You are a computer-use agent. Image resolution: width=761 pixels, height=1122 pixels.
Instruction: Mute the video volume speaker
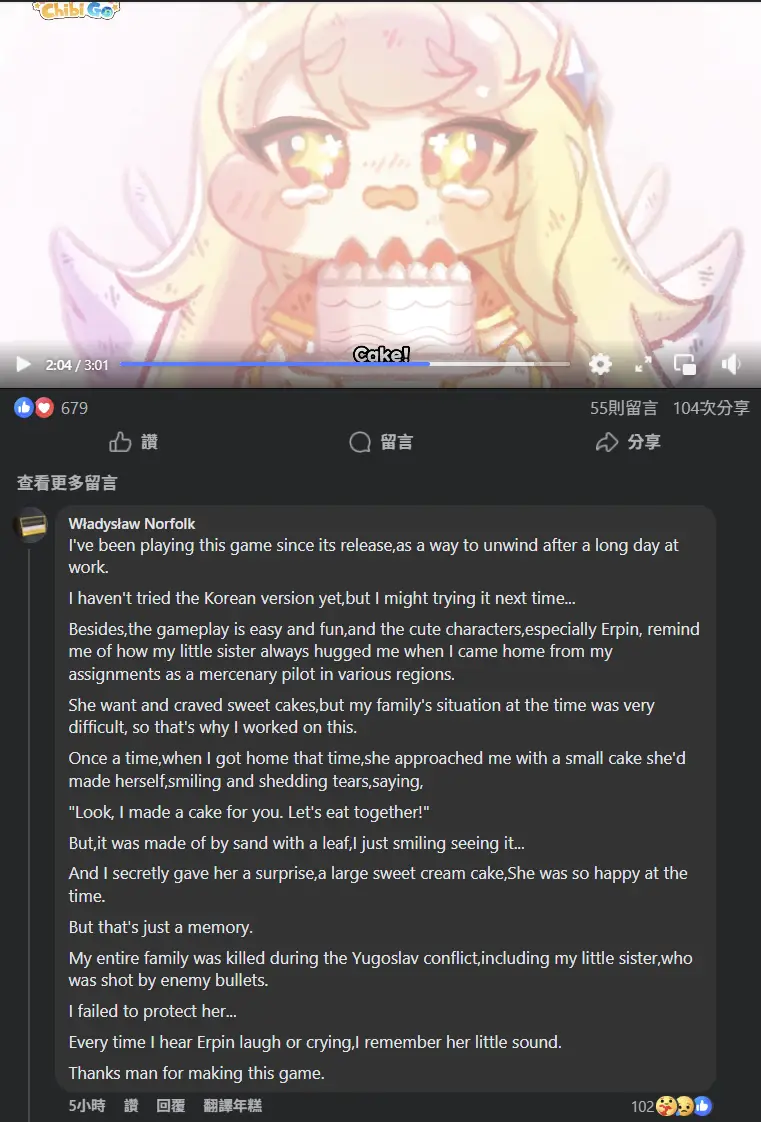coord(731,365)
